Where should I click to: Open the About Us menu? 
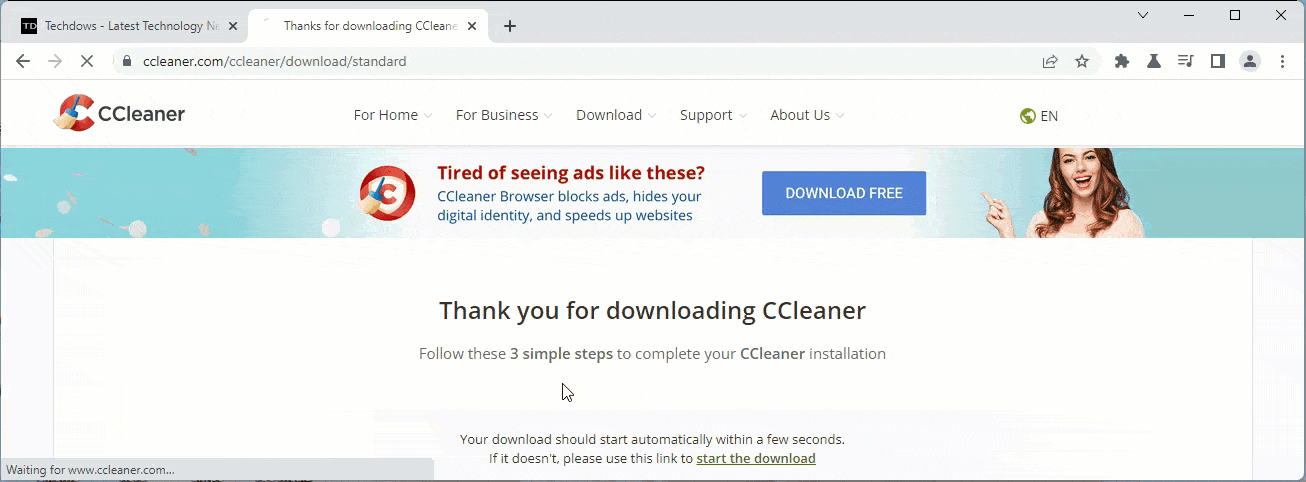(807, 115)
